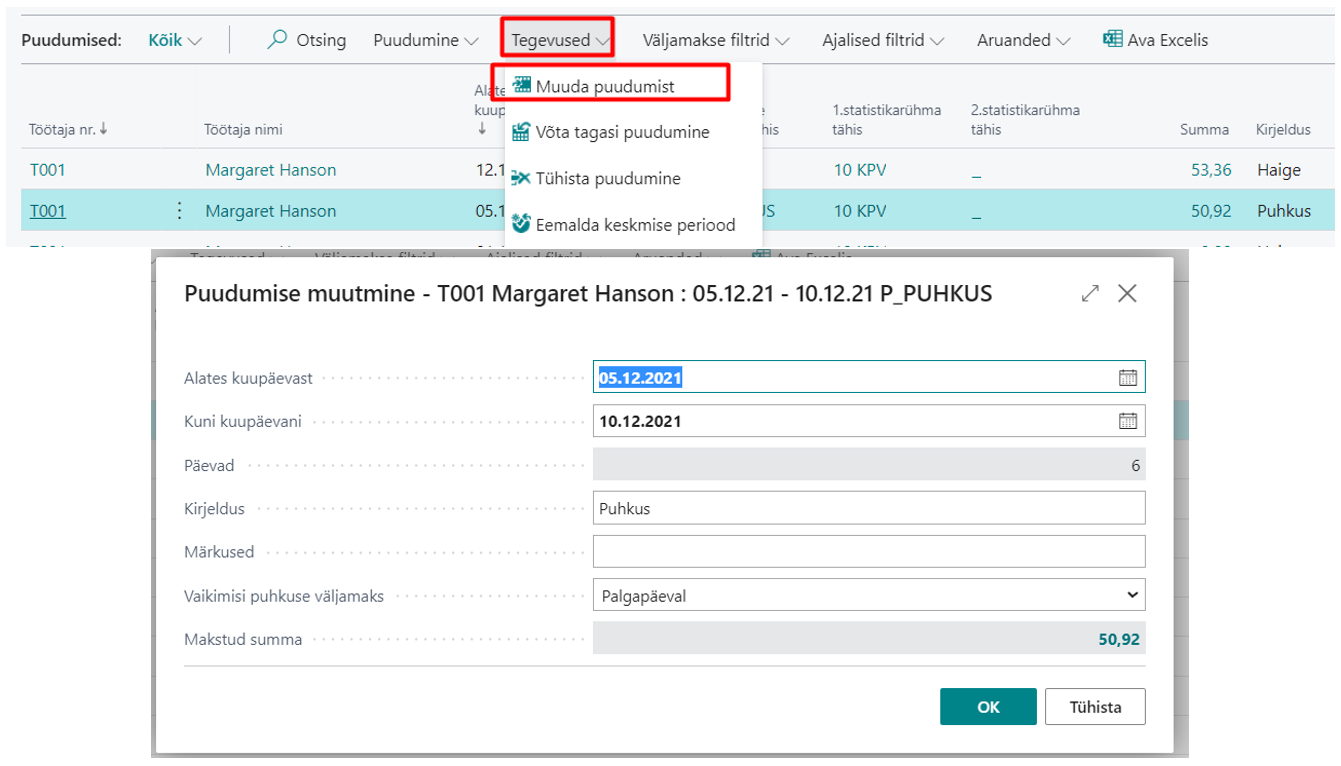The image size is (1341, 766).
Task: Open the Ajalised filtrid menu
Action: coord(883,41)
